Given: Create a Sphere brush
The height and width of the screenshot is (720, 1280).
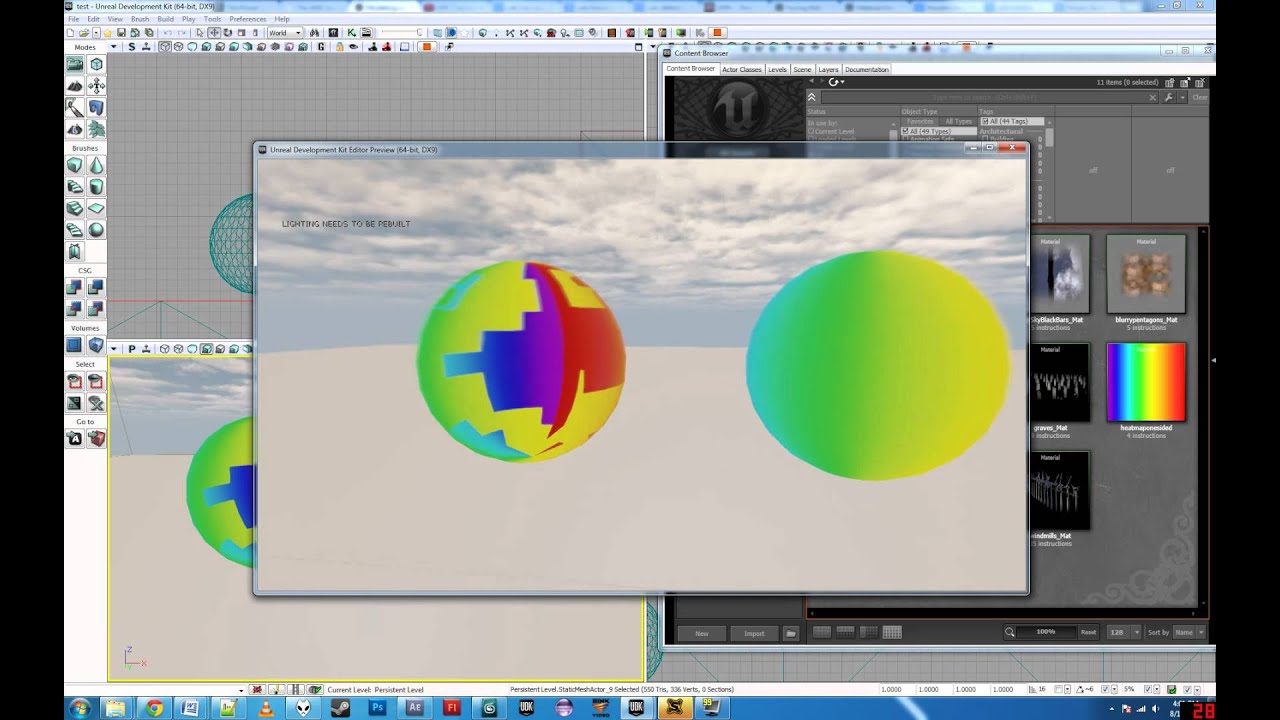Looking at the screenshot, I should coord(96,230).
